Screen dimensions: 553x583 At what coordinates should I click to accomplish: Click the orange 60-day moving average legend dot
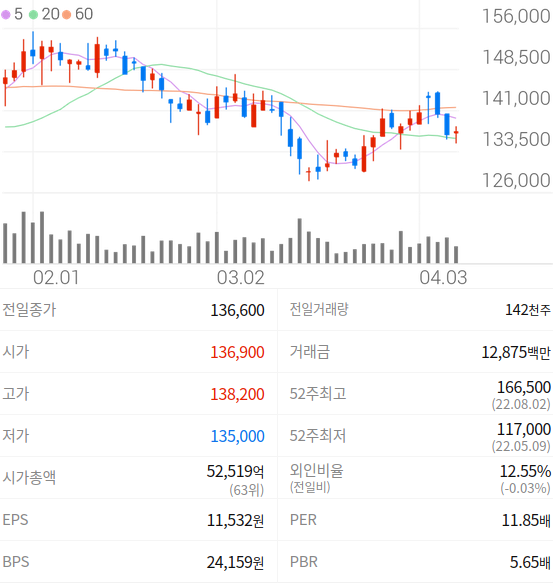67,15
